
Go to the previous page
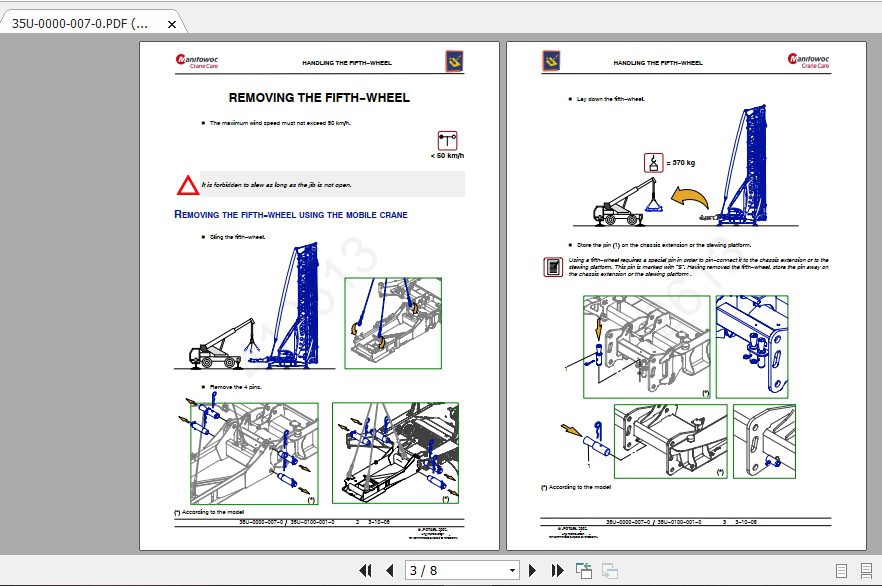(x=390, y=571)
